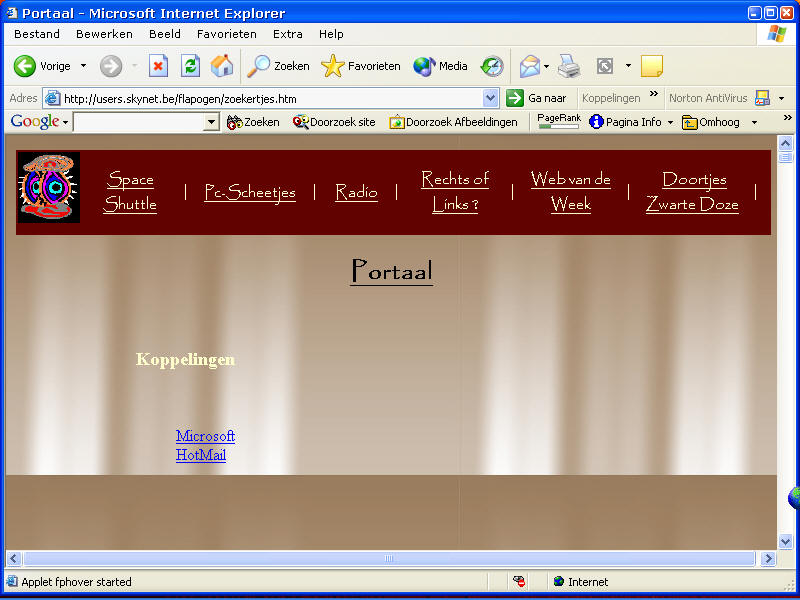Click the horizontal scrollbar thumb

coord(389,559)
